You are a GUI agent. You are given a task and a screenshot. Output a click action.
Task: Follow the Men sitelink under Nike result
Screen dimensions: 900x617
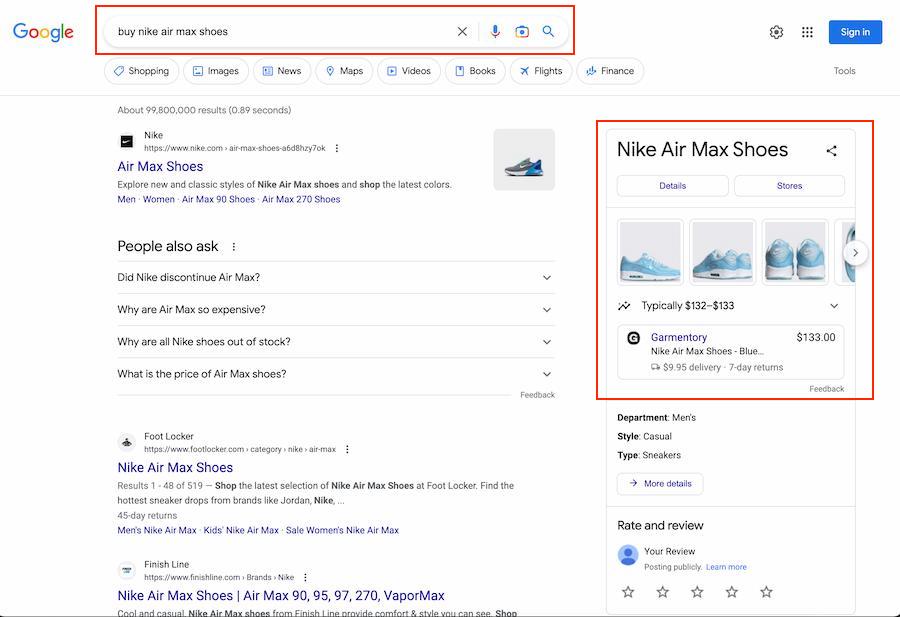[x=126, y=199]
